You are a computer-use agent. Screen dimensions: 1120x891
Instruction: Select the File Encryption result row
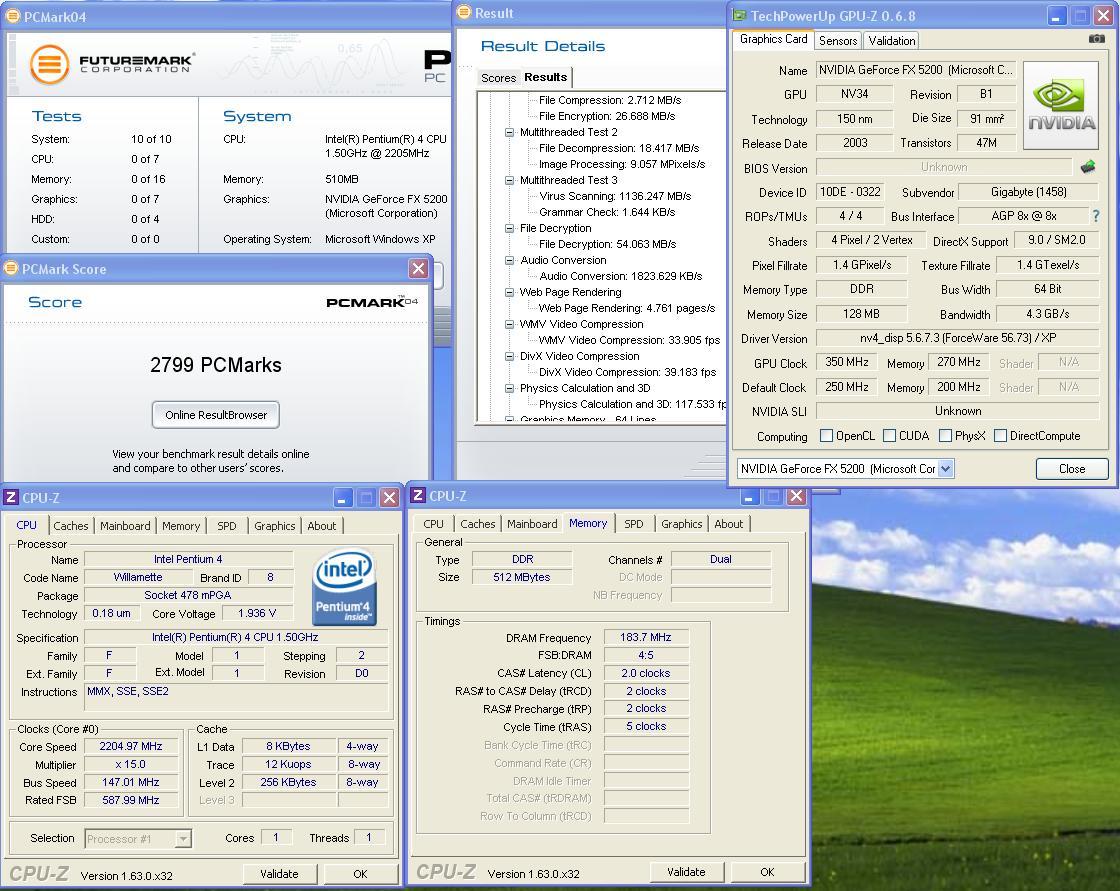(607, 116)
